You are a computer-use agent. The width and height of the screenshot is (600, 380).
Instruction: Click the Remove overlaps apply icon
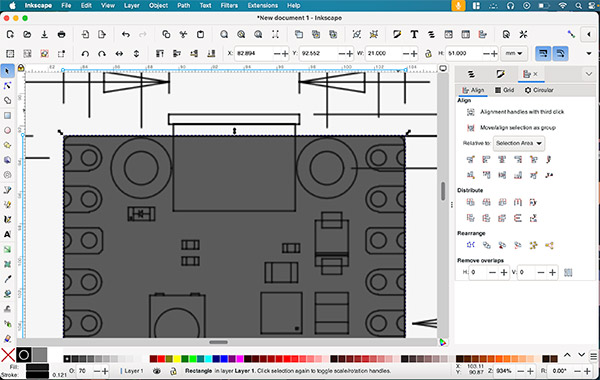click(568, 272)
